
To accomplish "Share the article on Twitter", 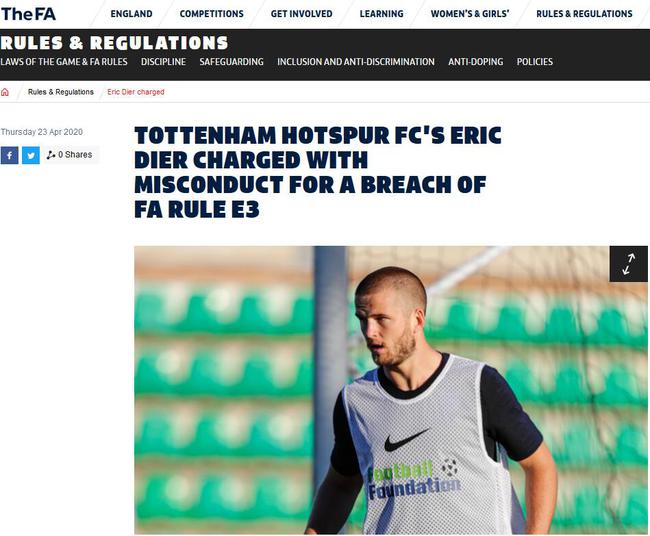I will tap(31, 155).
